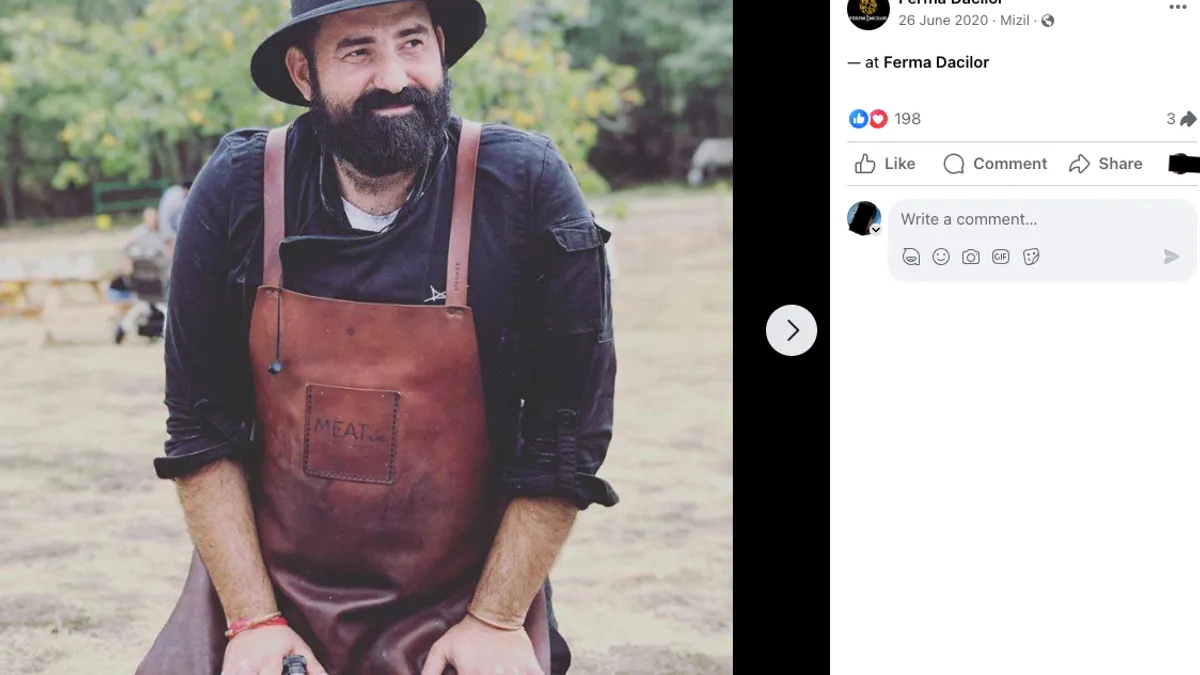Click the 26 June 2020 post date
The width and height of the screenshot is (1200, 675).
click(x=943, y=21)
